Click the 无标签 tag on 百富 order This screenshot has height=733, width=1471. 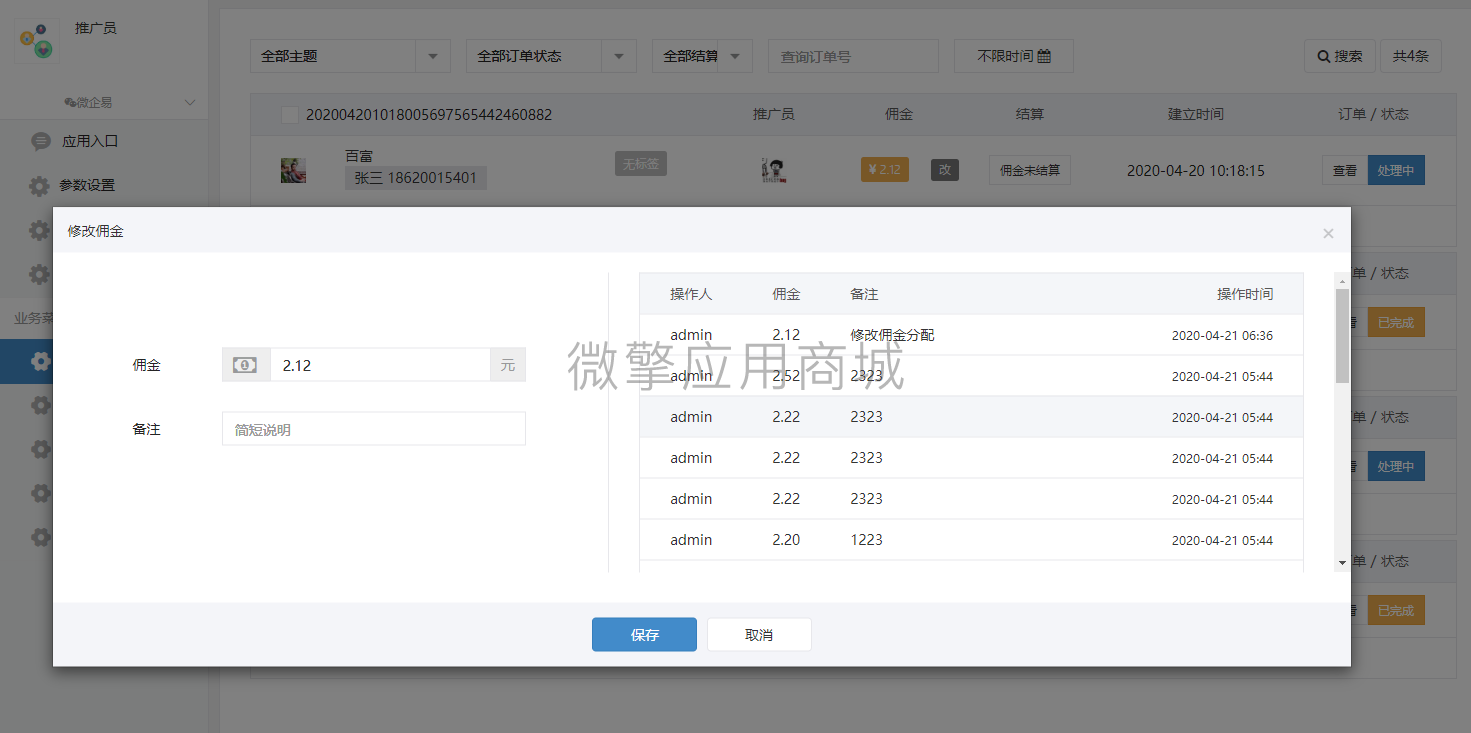[640, 164]
